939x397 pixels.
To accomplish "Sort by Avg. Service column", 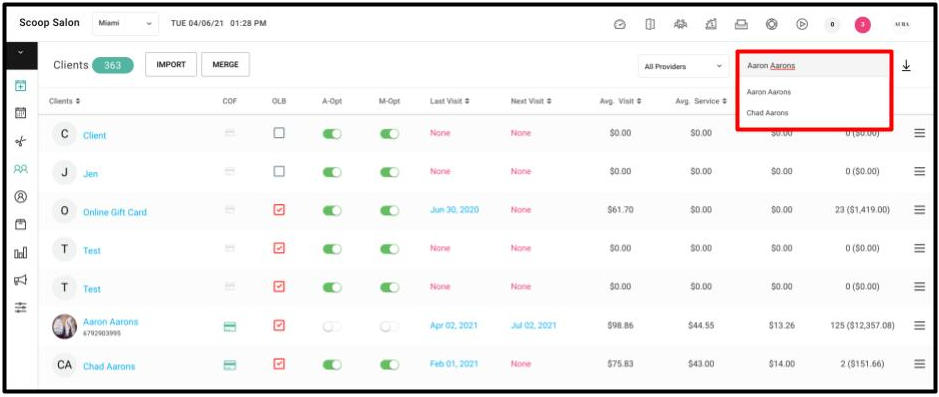I will coord(700,101).
